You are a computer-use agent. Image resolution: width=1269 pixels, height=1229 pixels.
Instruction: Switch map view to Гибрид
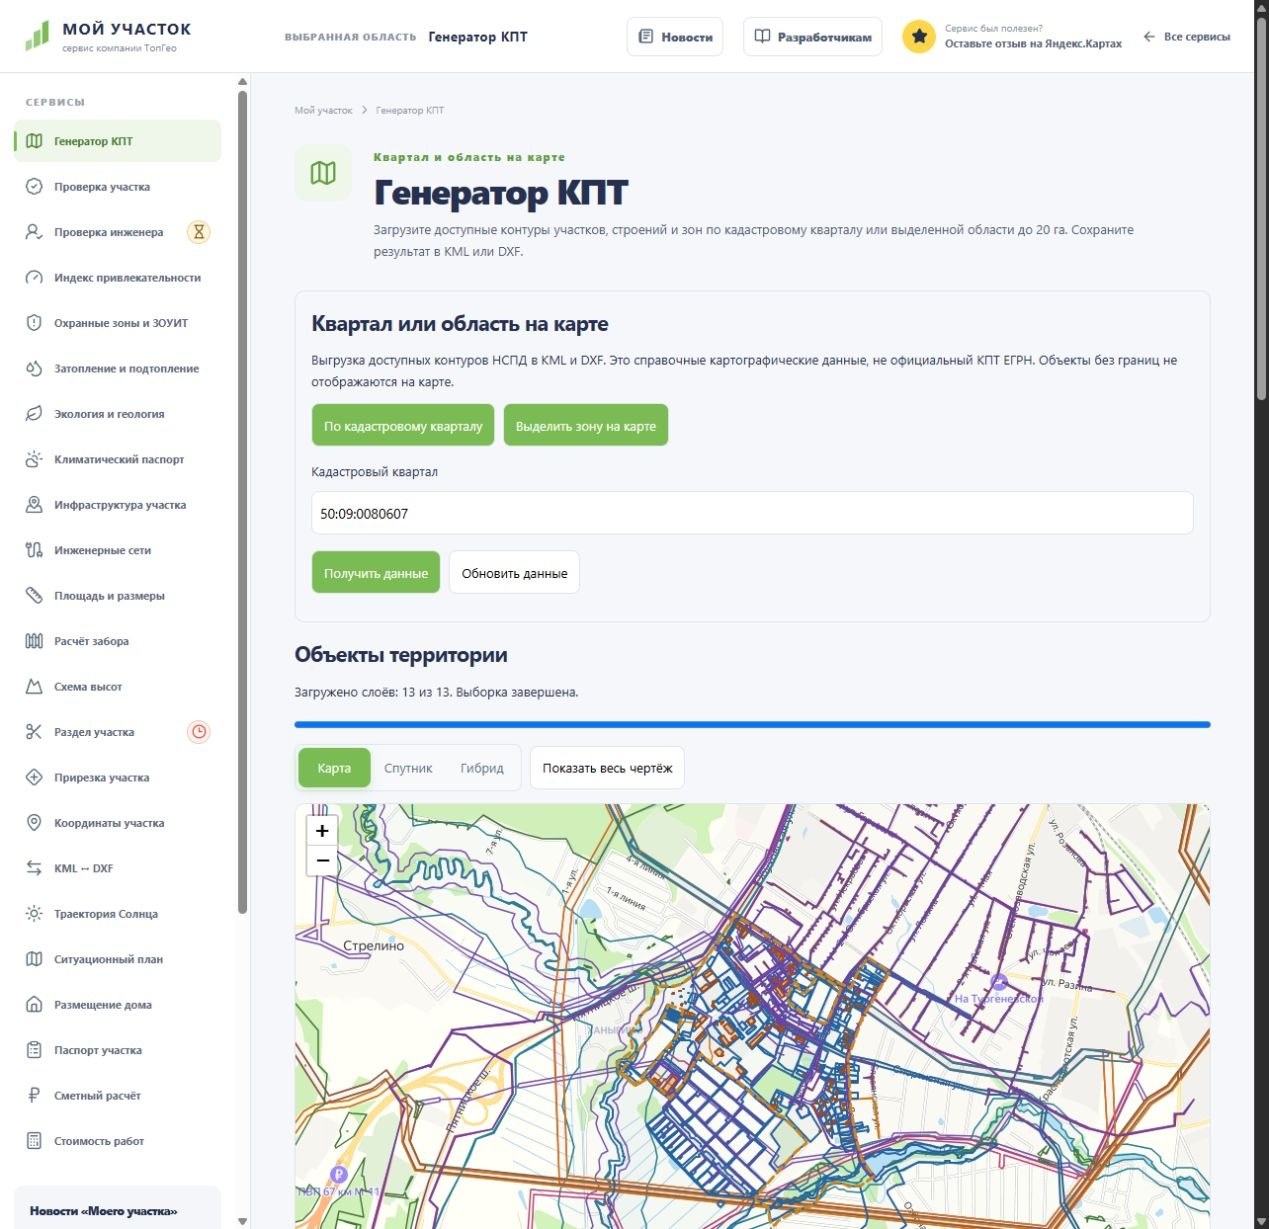click(482, 768)
